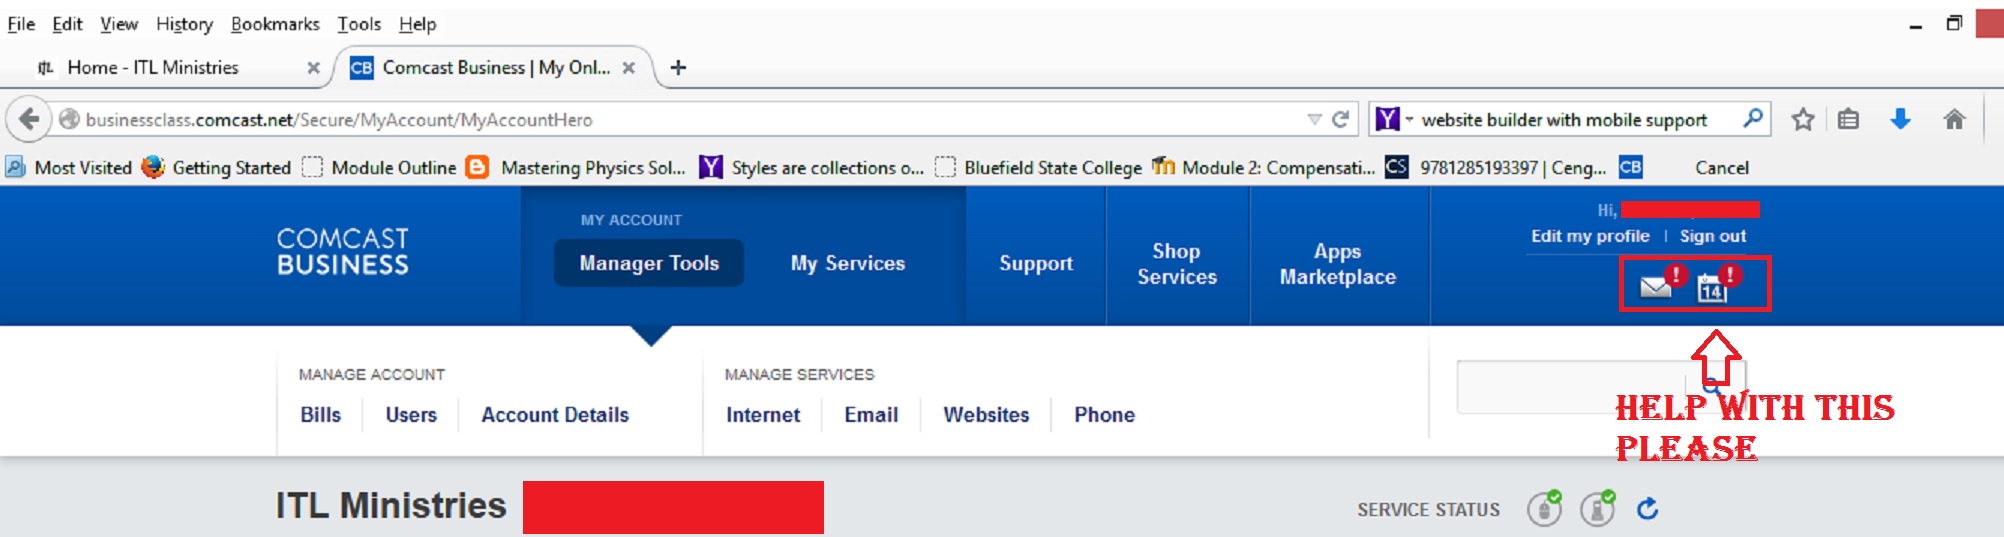This screenshot has height=537, width=2004.
Task: Click Edit my profile link
Action: coord(1590,236)
